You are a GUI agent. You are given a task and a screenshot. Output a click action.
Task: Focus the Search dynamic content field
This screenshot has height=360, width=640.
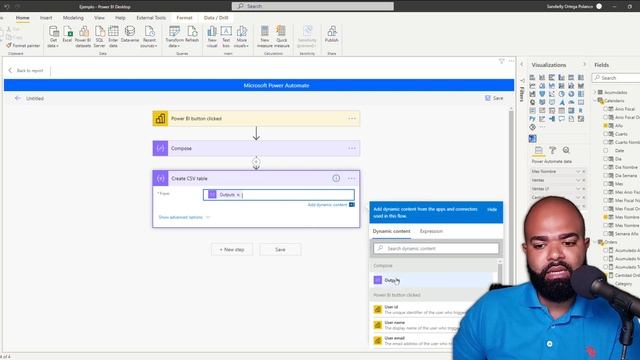(436, 248)
